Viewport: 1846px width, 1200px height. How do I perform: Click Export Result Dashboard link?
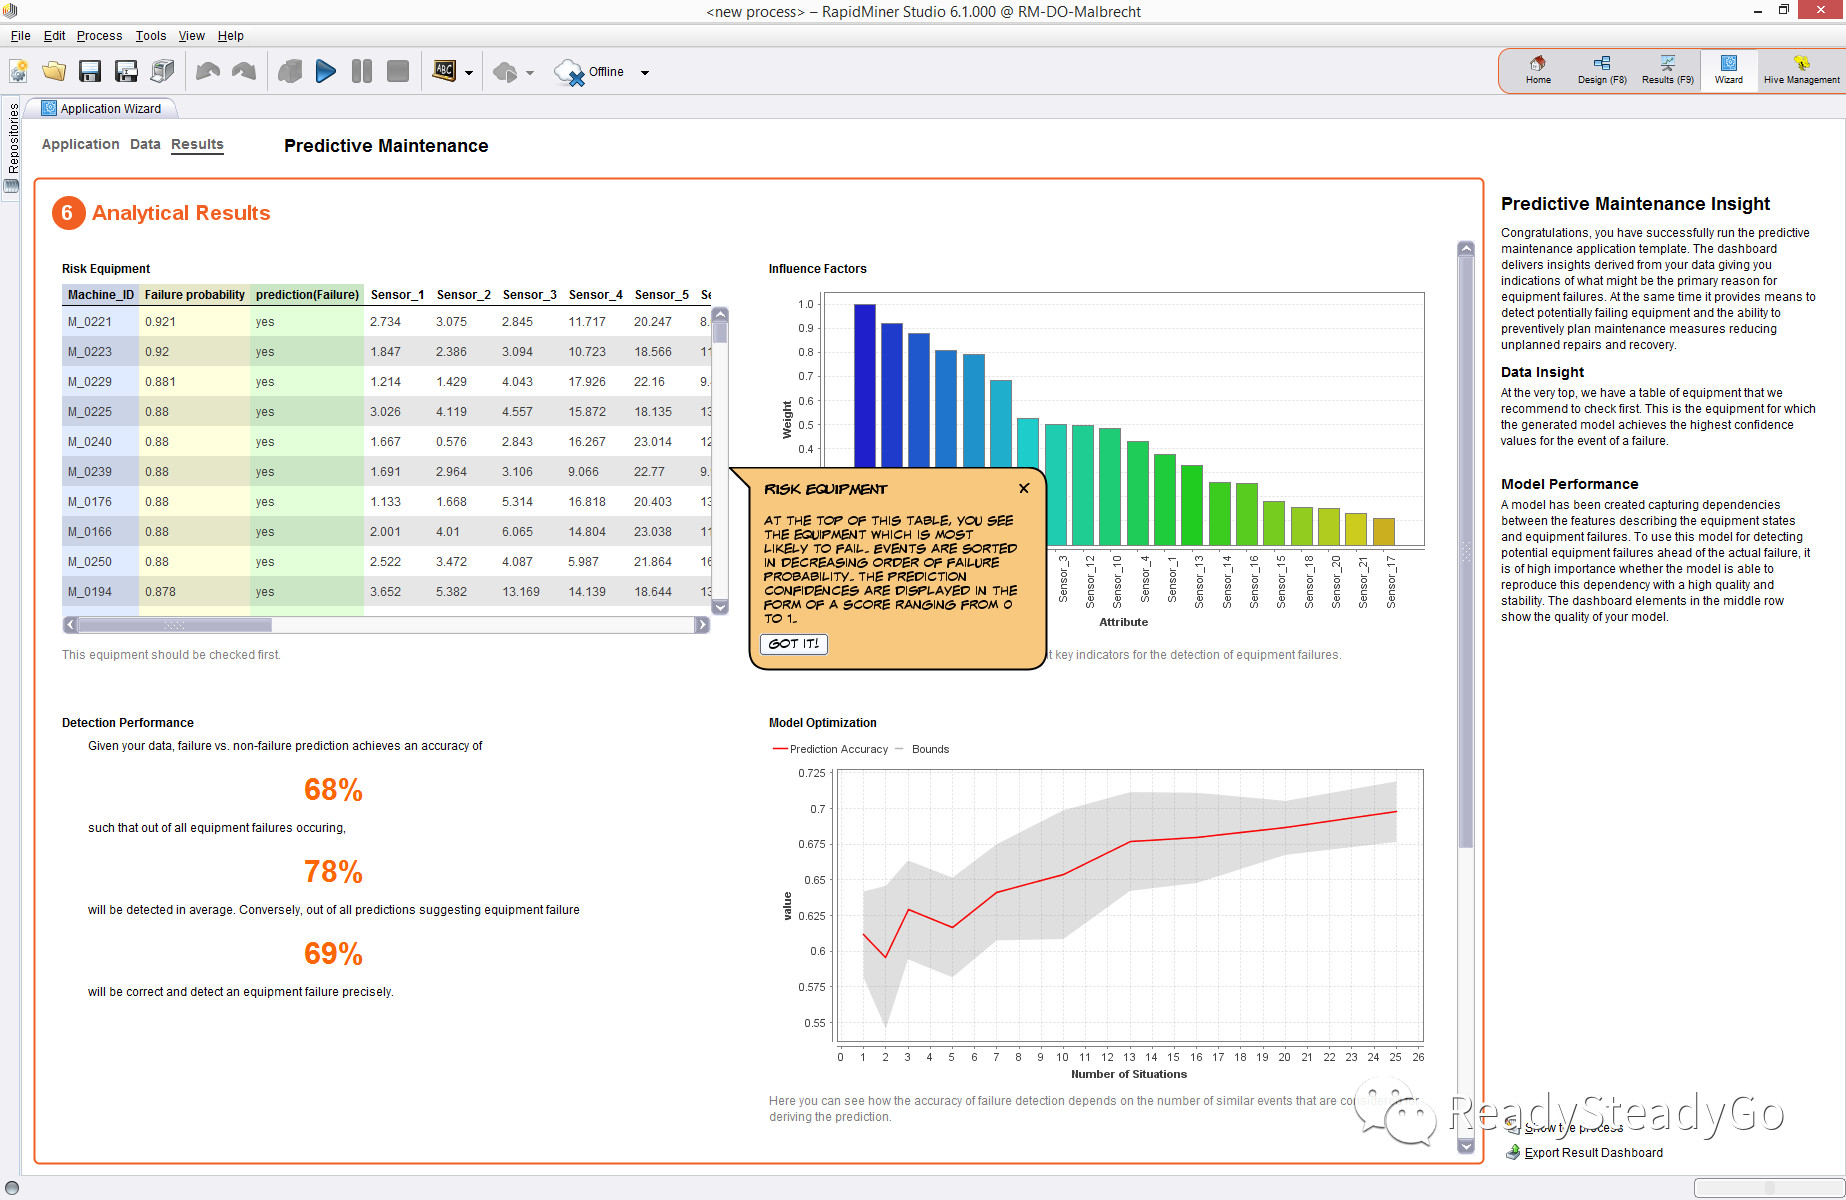point(1593,1152)
